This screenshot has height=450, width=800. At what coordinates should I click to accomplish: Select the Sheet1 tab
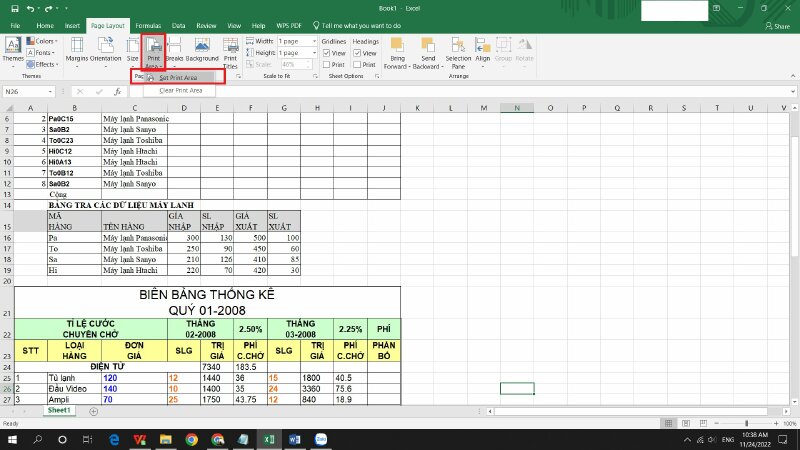click(59, 410)
